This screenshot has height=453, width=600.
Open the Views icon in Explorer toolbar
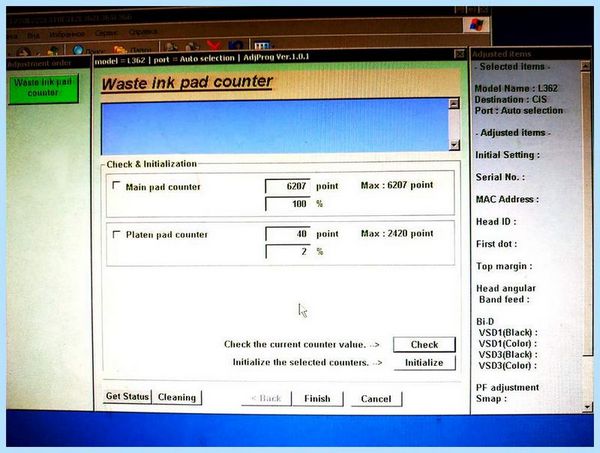tap(262, 46)
